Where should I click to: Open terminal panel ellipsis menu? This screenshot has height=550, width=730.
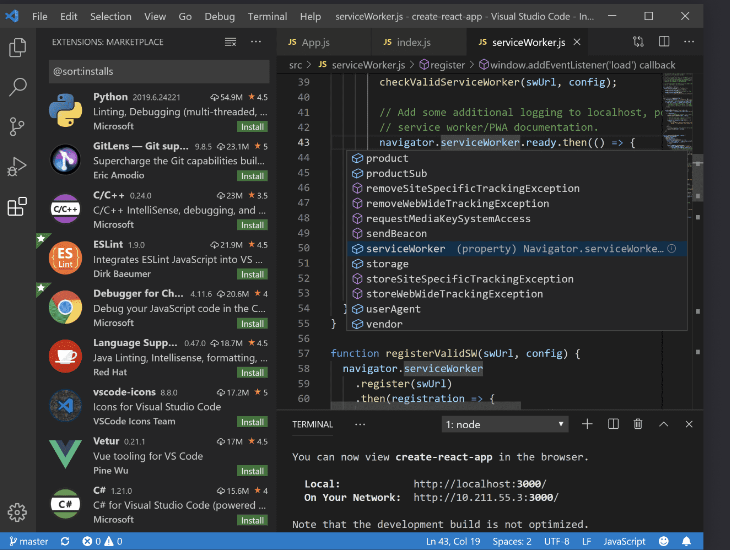tap(360, 424)
